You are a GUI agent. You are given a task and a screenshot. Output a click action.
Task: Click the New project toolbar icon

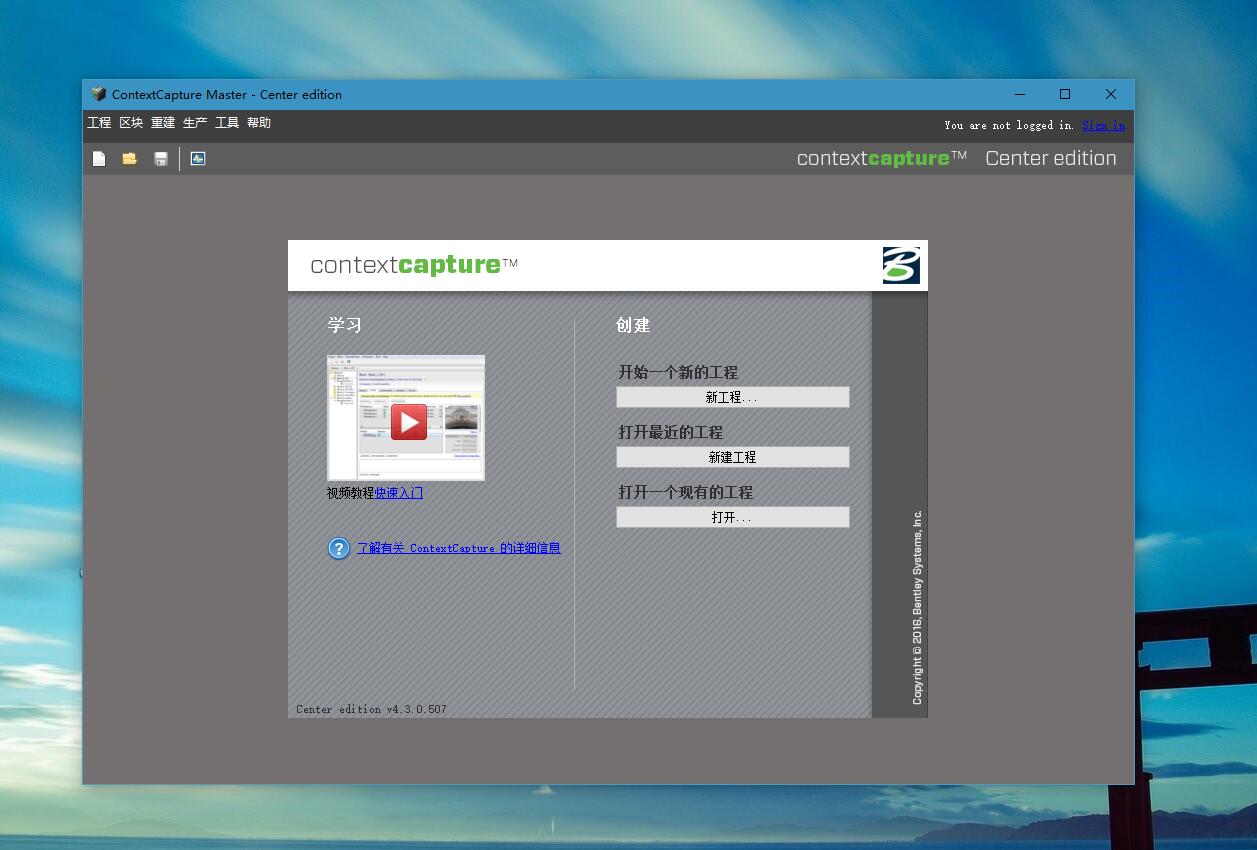point(99,159)
